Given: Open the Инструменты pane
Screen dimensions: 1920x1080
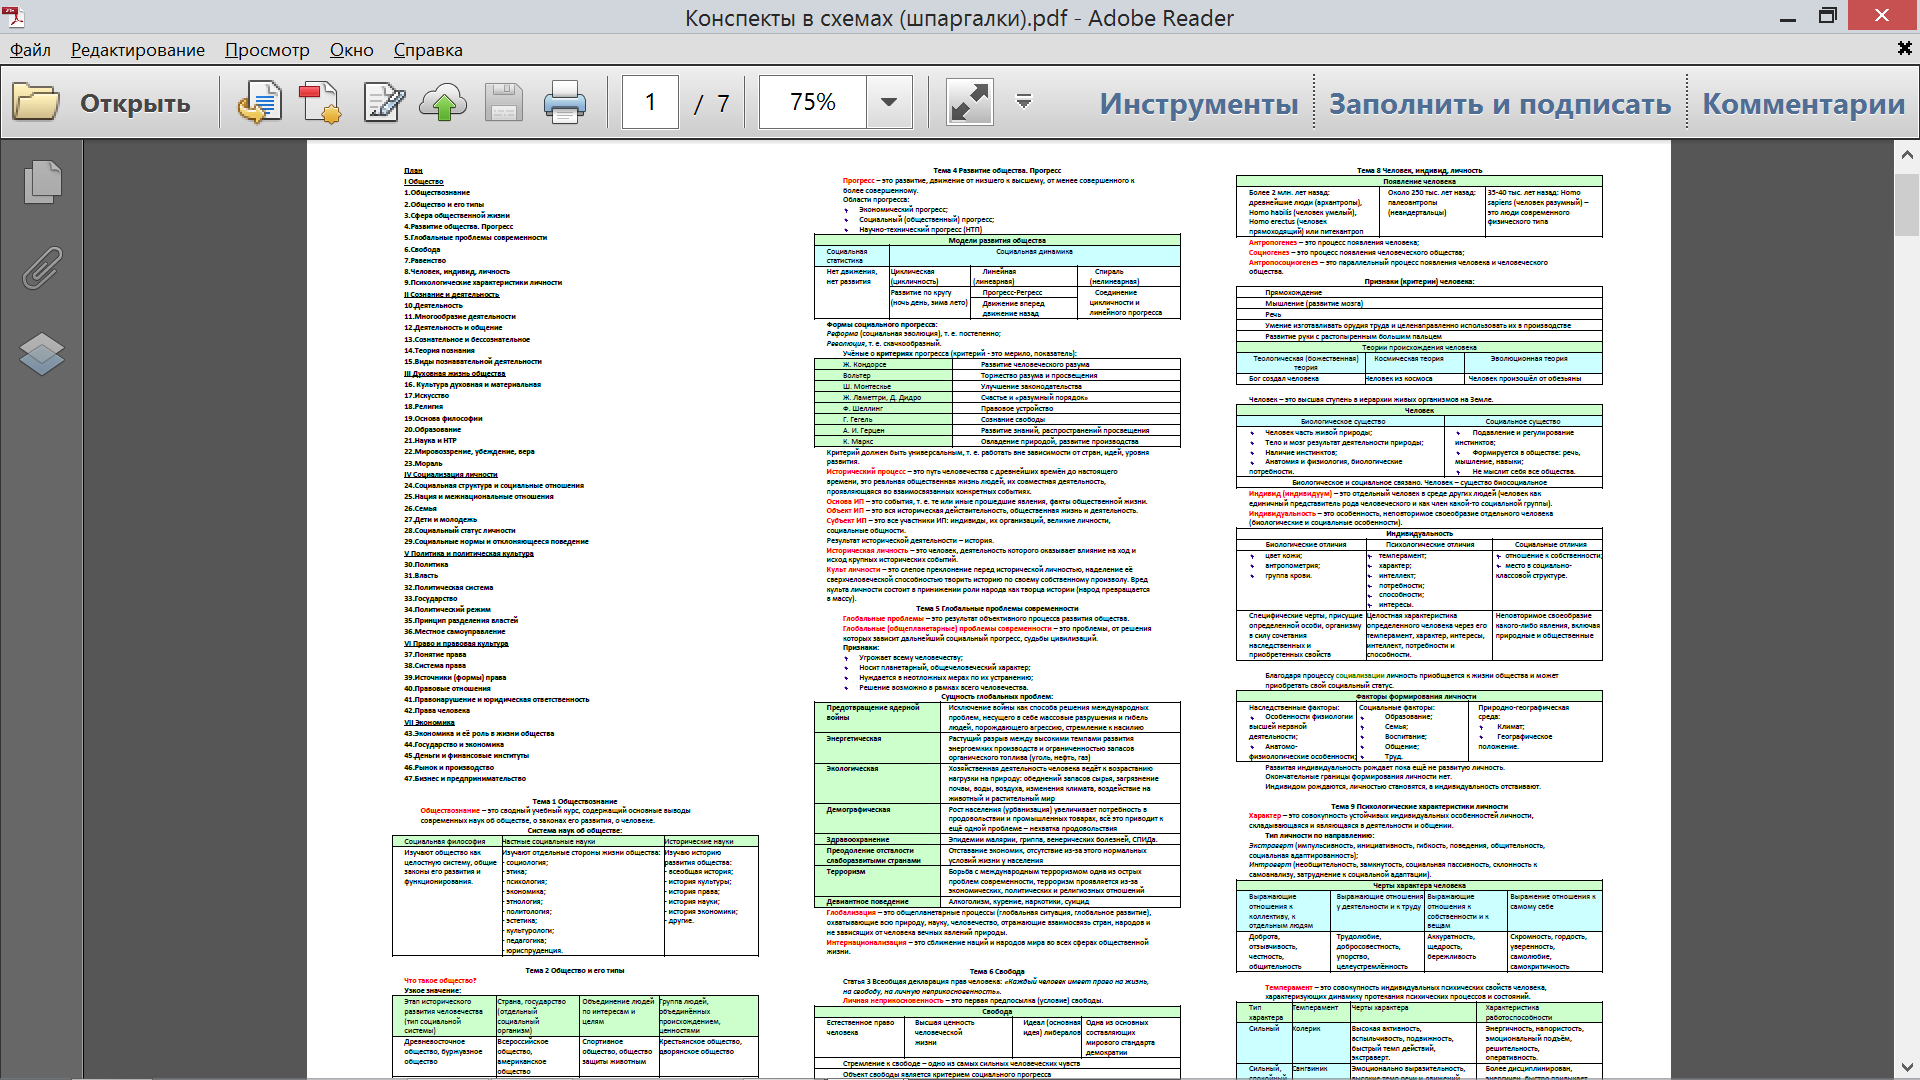Looking at the screenshot, I should click(1199, 103).
